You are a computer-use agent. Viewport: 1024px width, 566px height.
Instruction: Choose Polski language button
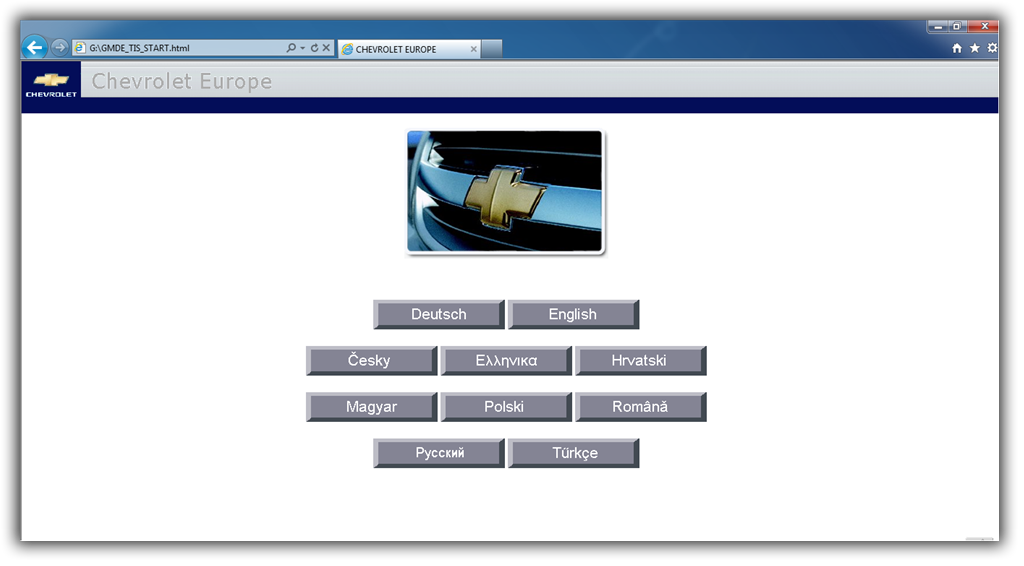(506, 407)
